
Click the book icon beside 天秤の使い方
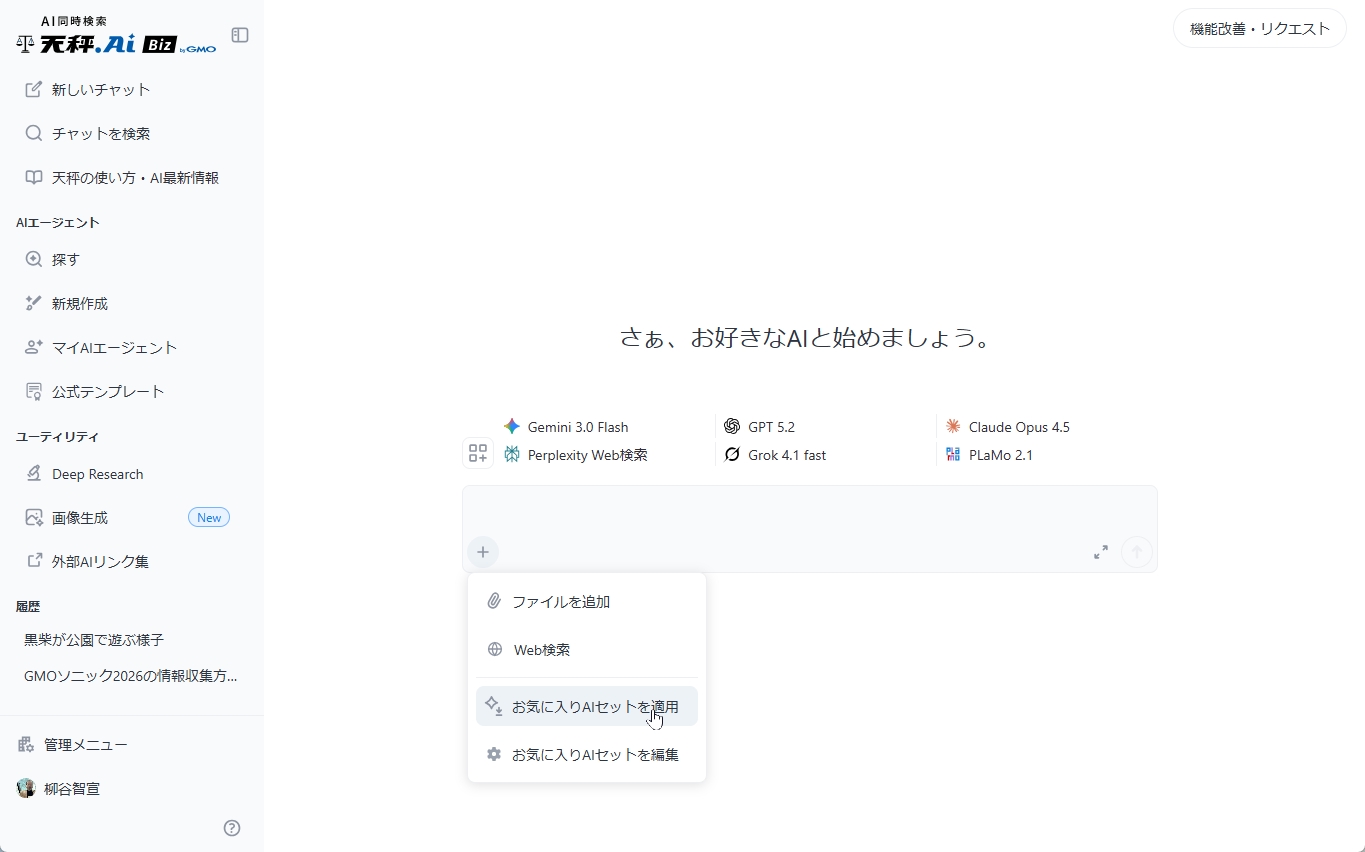tap(34, 177)
